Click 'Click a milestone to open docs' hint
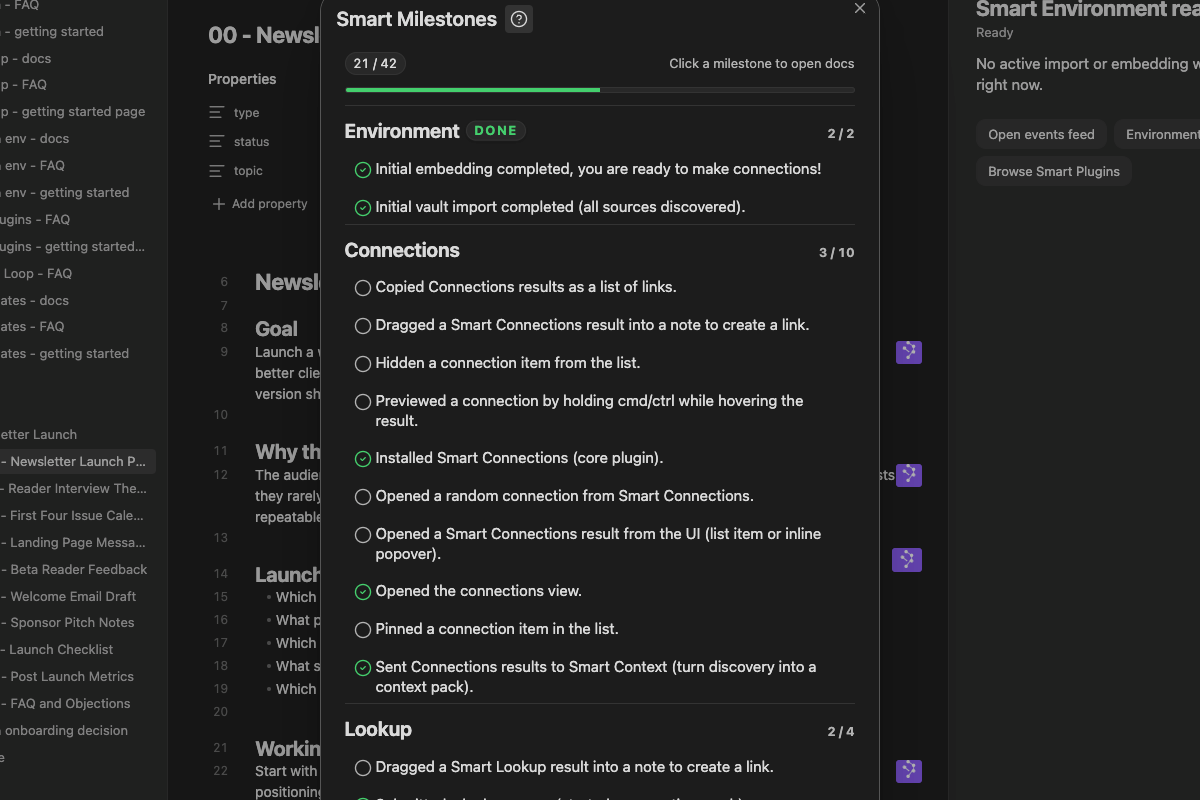Screen dimensions: 1200x800 762,64
